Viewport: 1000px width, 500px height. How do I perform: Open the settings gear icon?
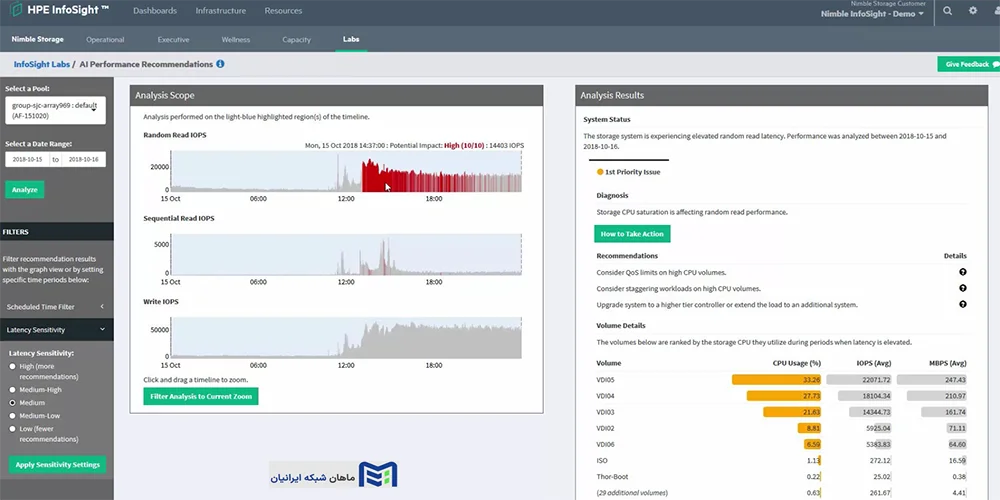coord(973,11)
